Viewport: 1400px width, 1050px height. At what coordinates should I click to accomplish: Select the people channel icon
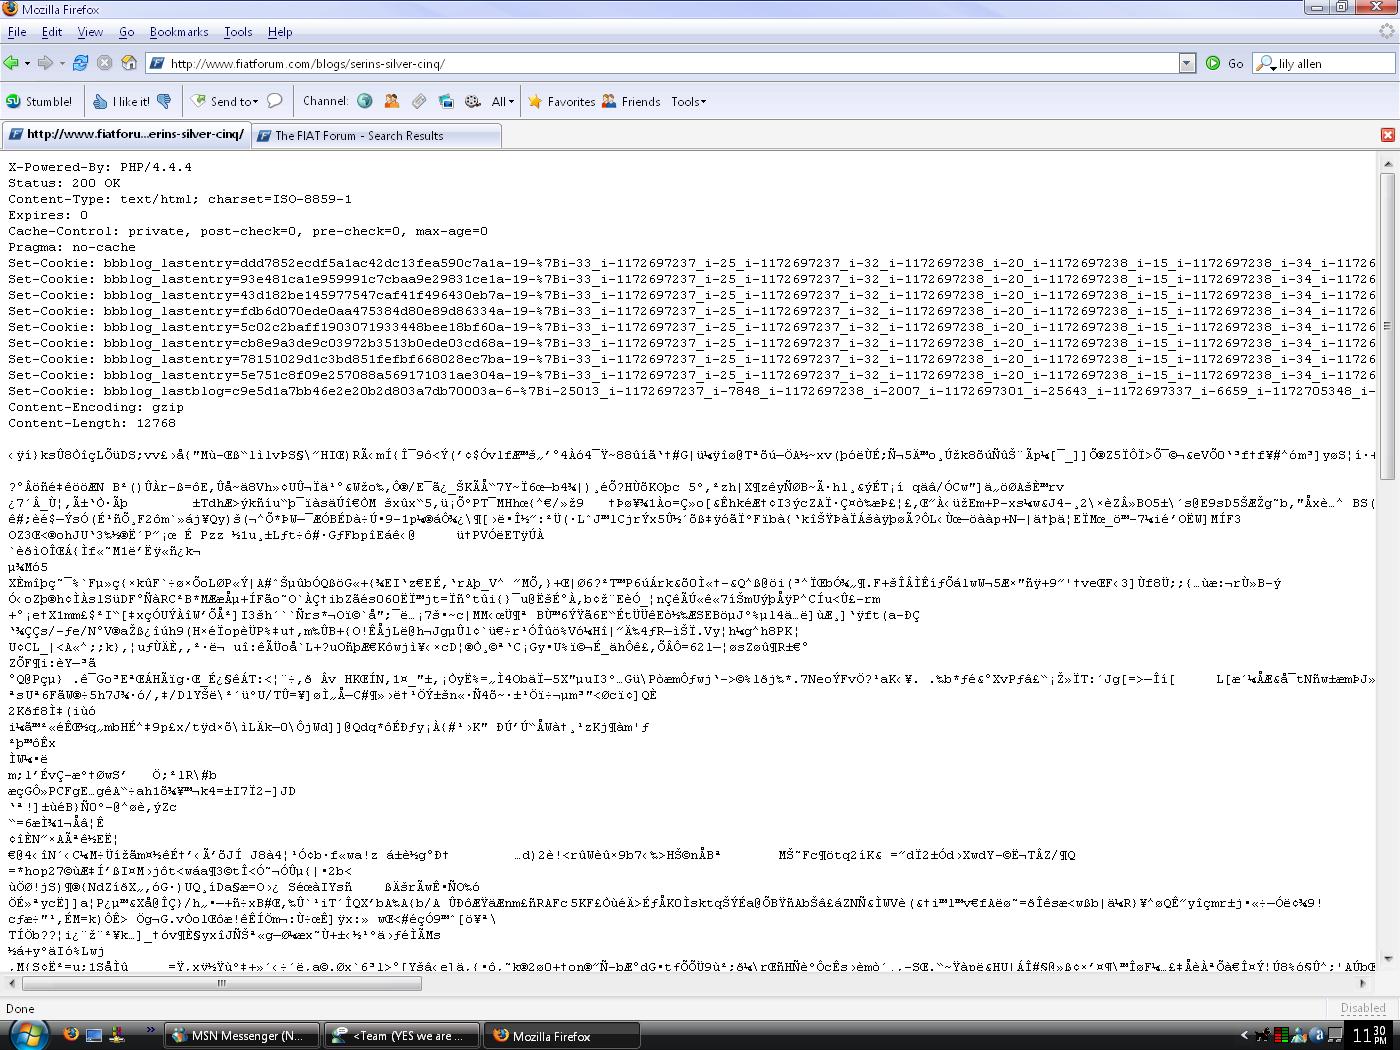[392, 101]
